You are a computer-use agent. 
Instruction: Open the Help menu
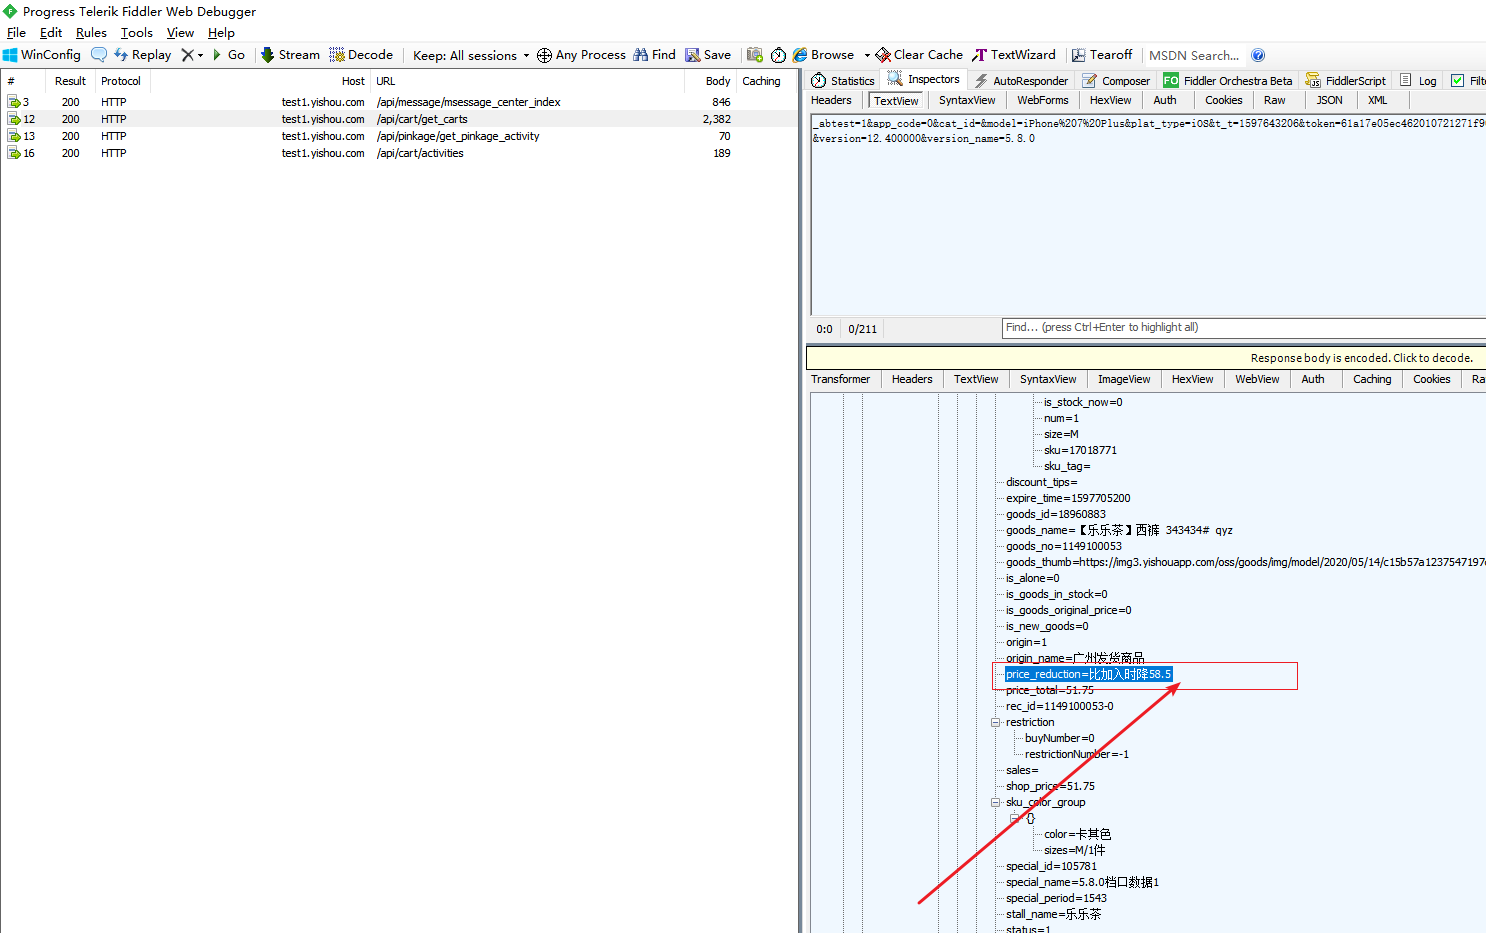221,33
